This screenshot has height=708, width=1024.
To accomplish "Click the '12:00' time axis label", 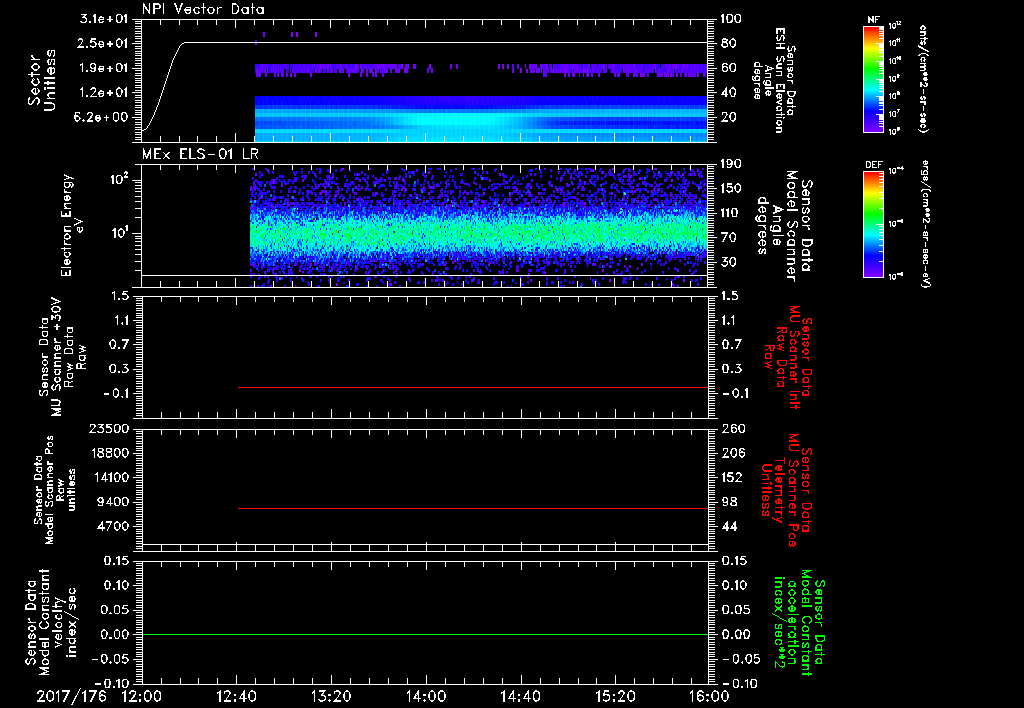I will coord(141,696).
